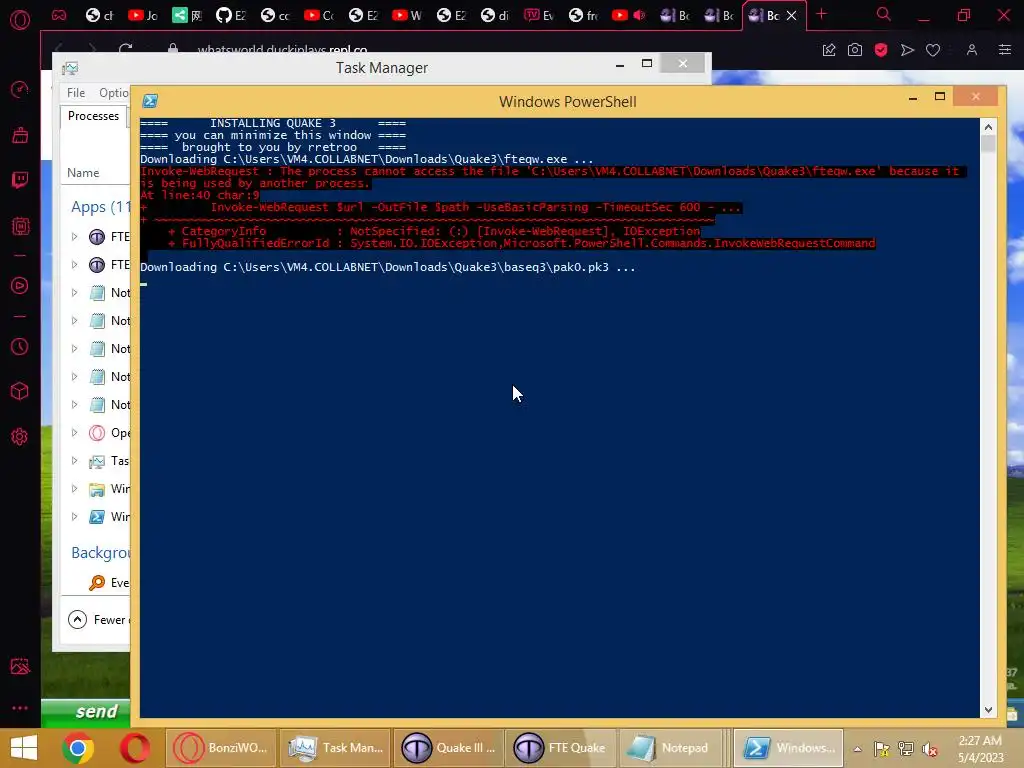
Task: Open the Player icon in Opera sidebar
Action: click(20, 285)
